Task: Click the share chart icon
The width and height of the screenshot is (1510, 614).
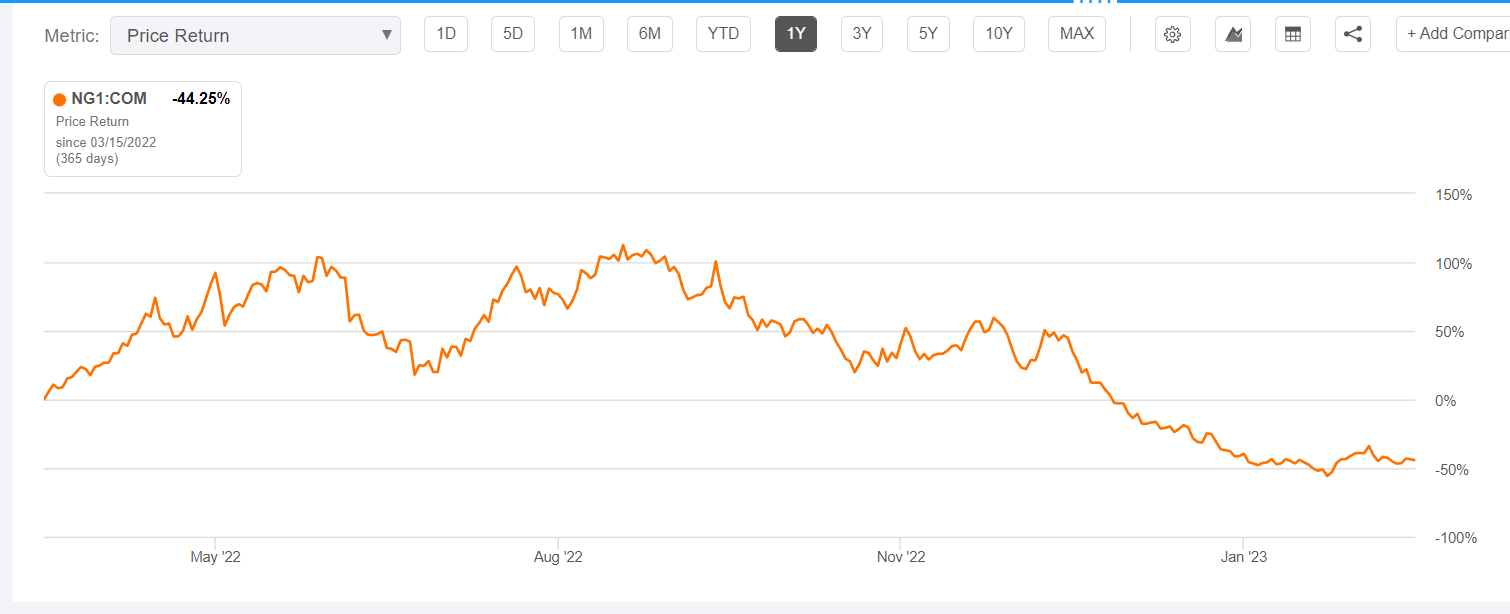Action: pos(1353,35)
